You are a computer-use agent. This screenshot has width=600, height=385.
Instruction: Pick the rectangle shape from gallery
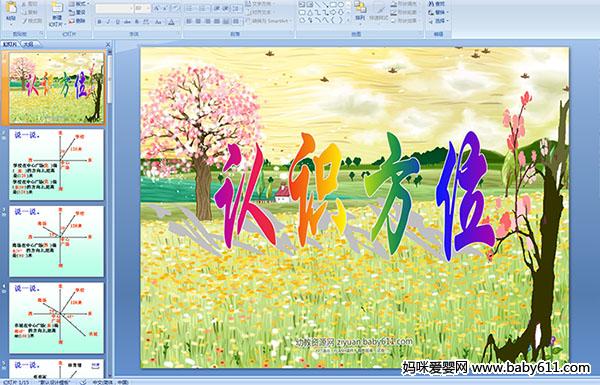[333, 4]
